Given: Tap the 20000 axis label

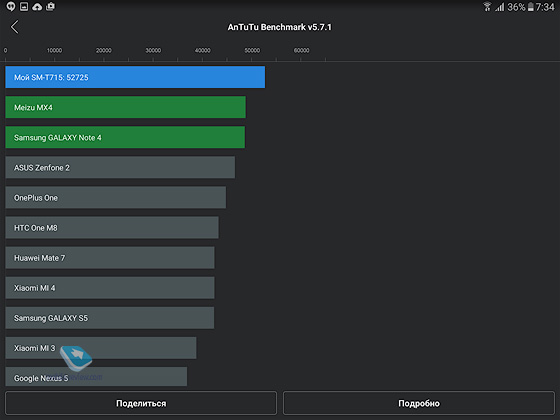Looking at the screenshot, I should tap(104, 50).
